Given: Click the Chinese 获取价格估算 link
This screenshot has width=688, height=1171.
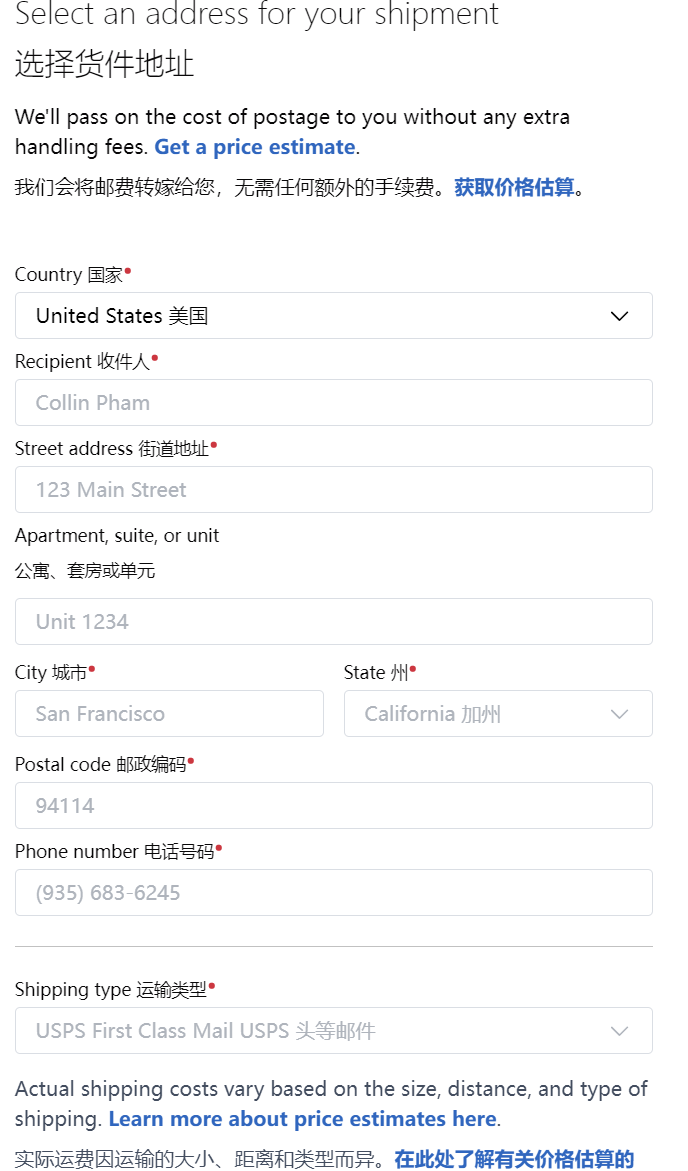Looking at the screenshot, I should [514, 187].
